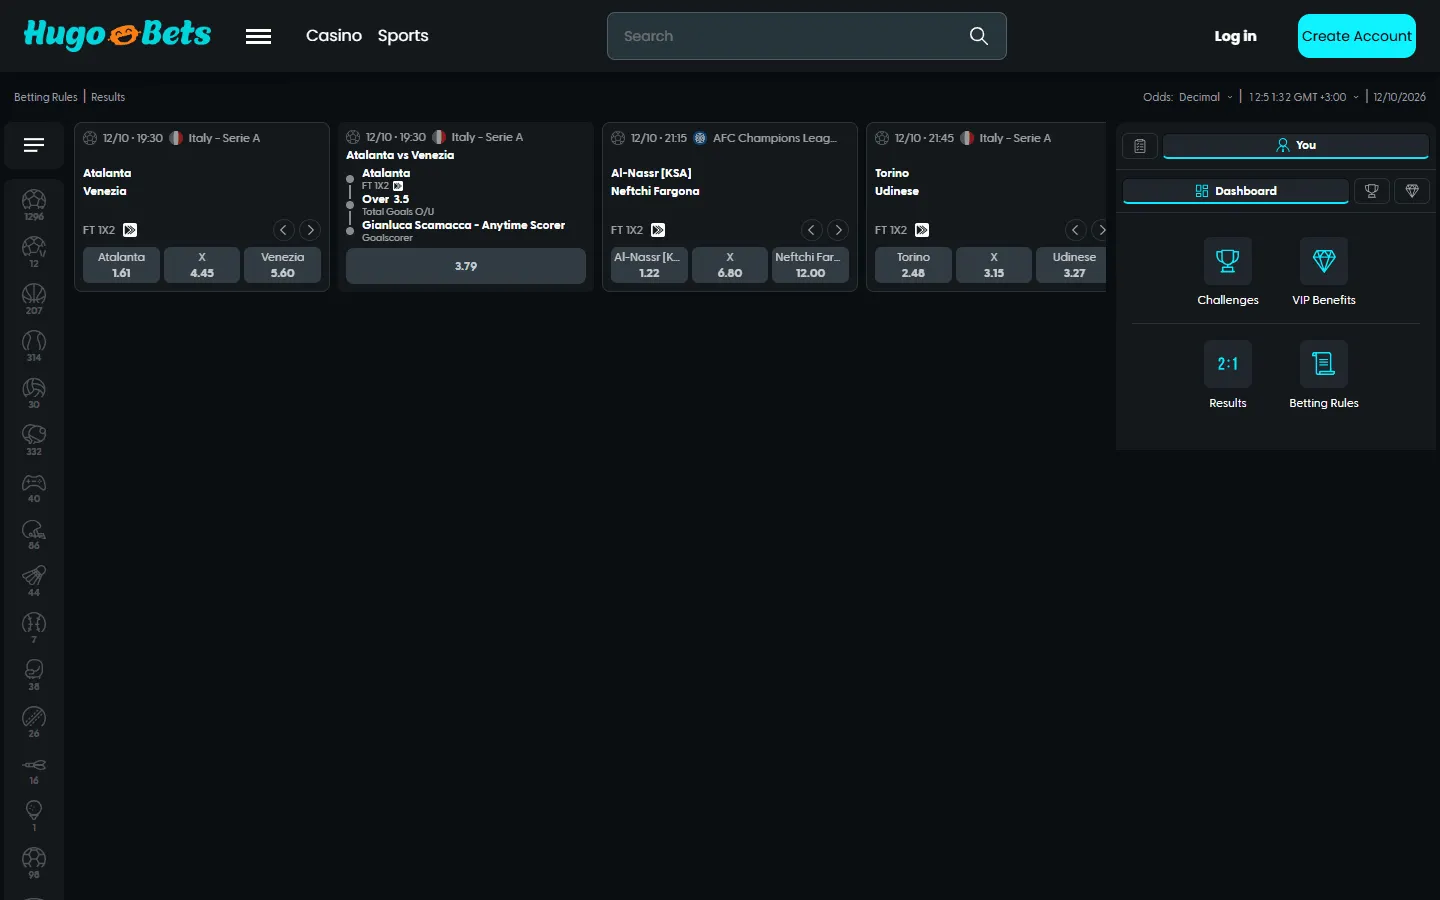Screen dimensions: 1440x900
Task: Click the Search input field
Action: [807, 36]
